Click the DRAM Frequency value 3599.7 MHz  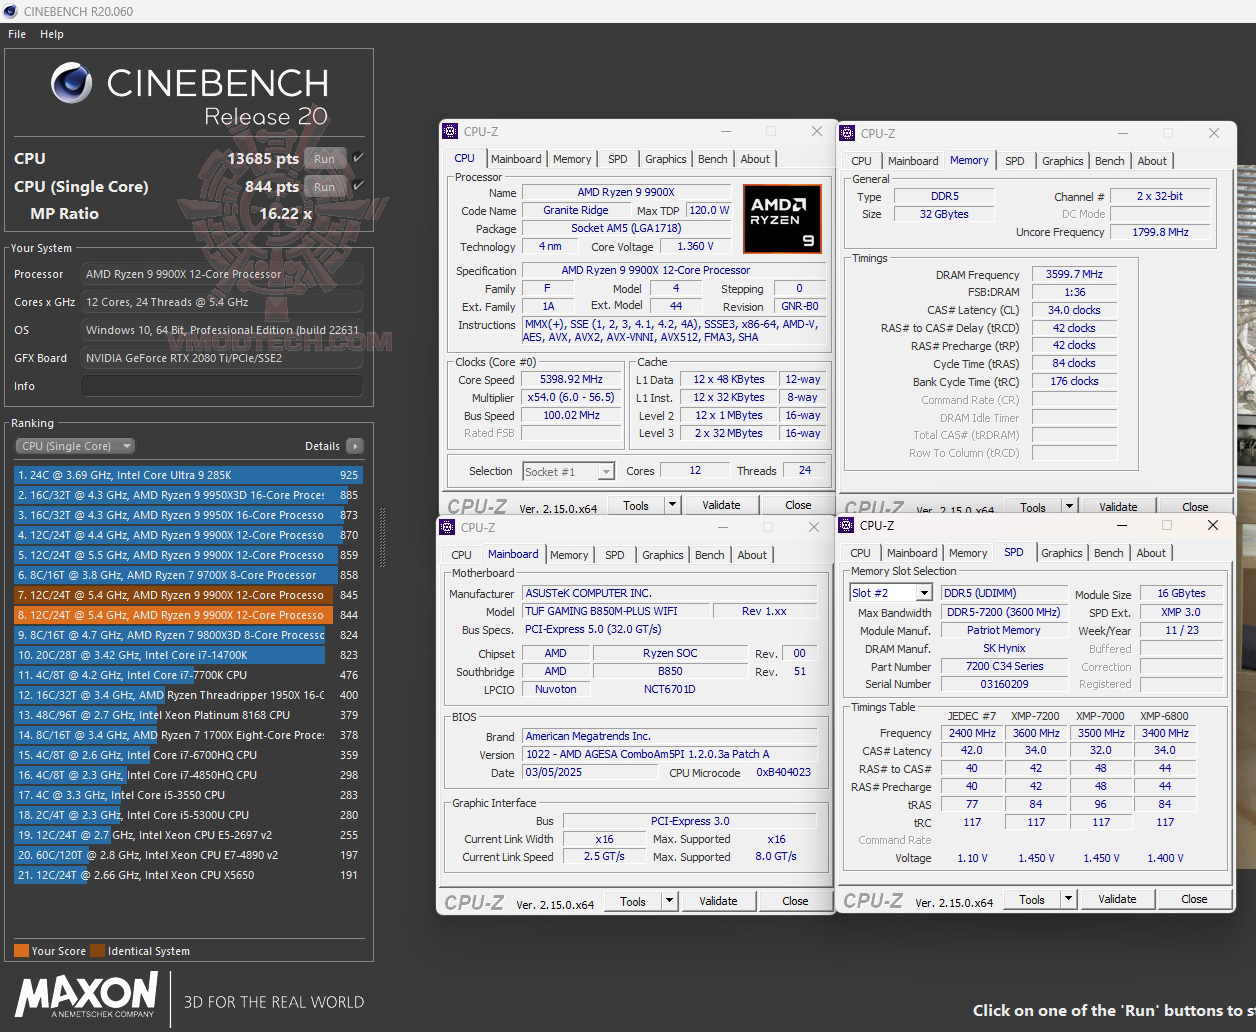point(1075,274)
